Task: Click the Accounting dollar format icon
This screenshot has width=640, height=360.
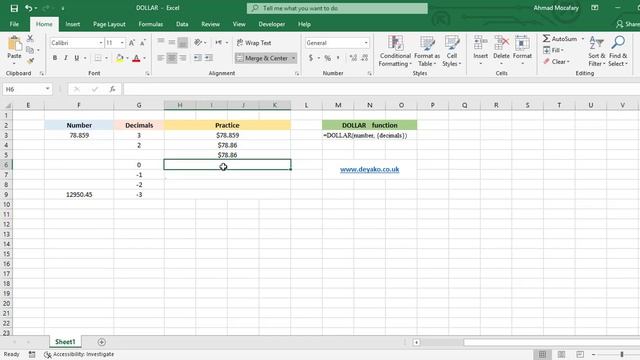Action: (x=311, y=58)
